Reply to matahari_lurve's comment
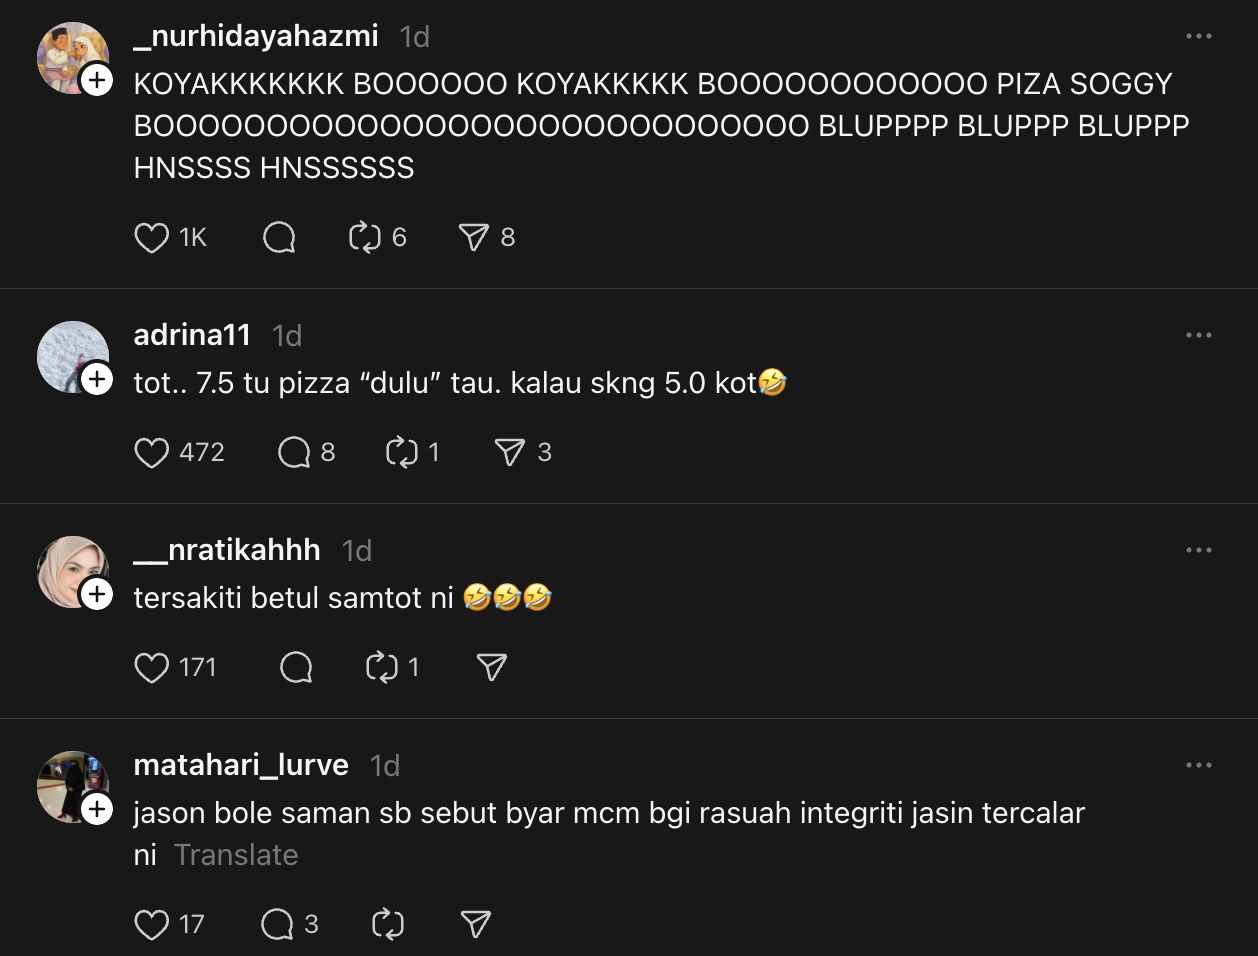 click(277, 925)
